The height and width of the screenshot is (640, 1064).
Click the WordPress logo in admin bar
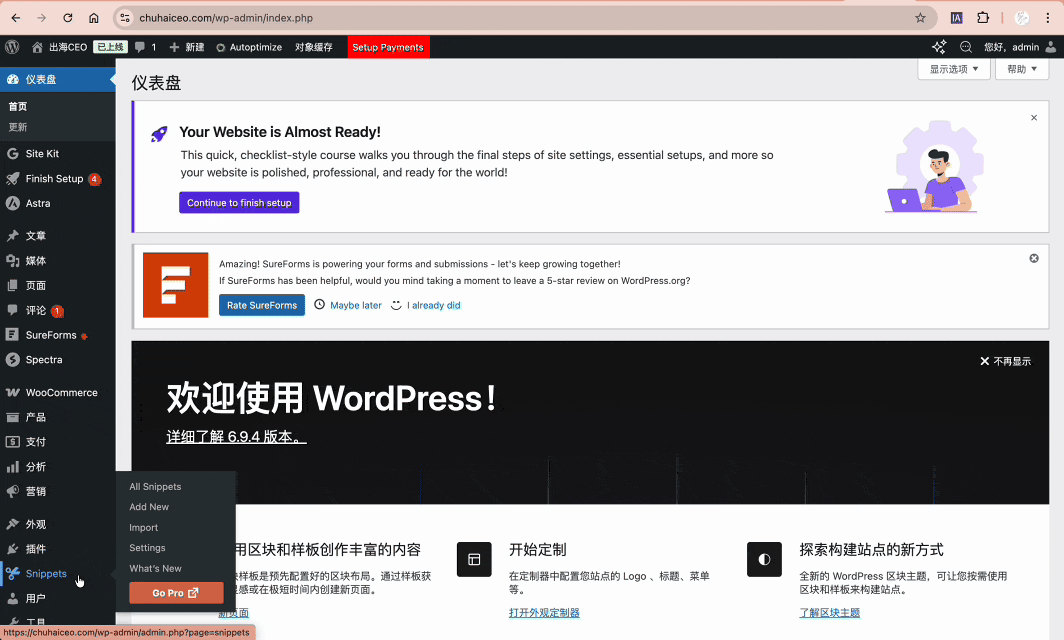coord(12,47)
